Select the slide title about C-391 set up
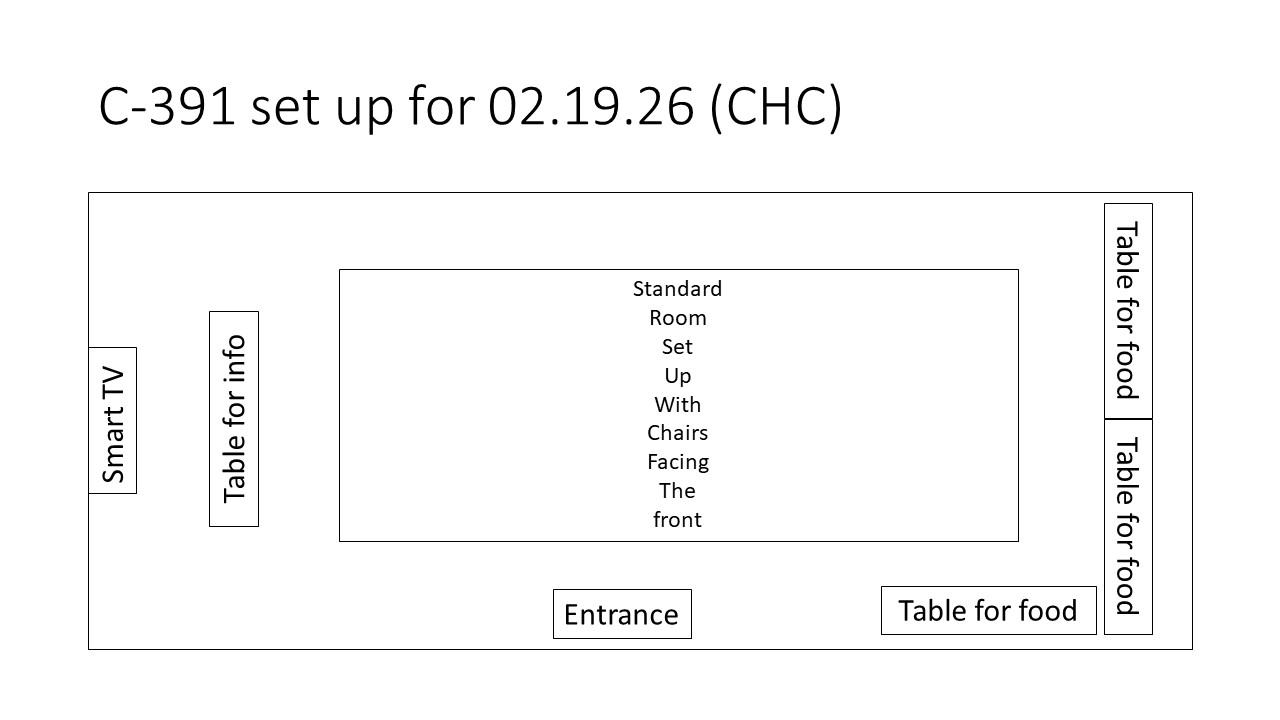Screen dimensions: 1280x720 (470, 107)
